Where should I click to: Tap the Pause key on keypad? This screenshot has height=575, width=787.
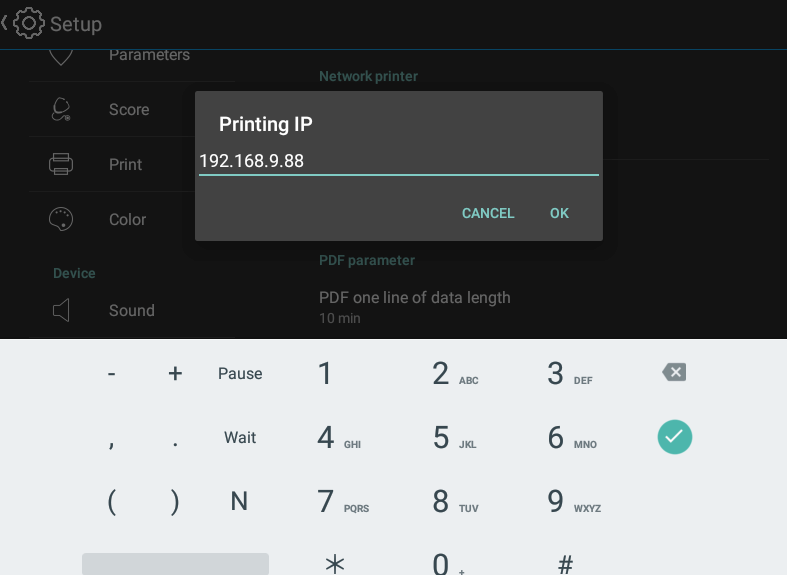click(240, 374)
